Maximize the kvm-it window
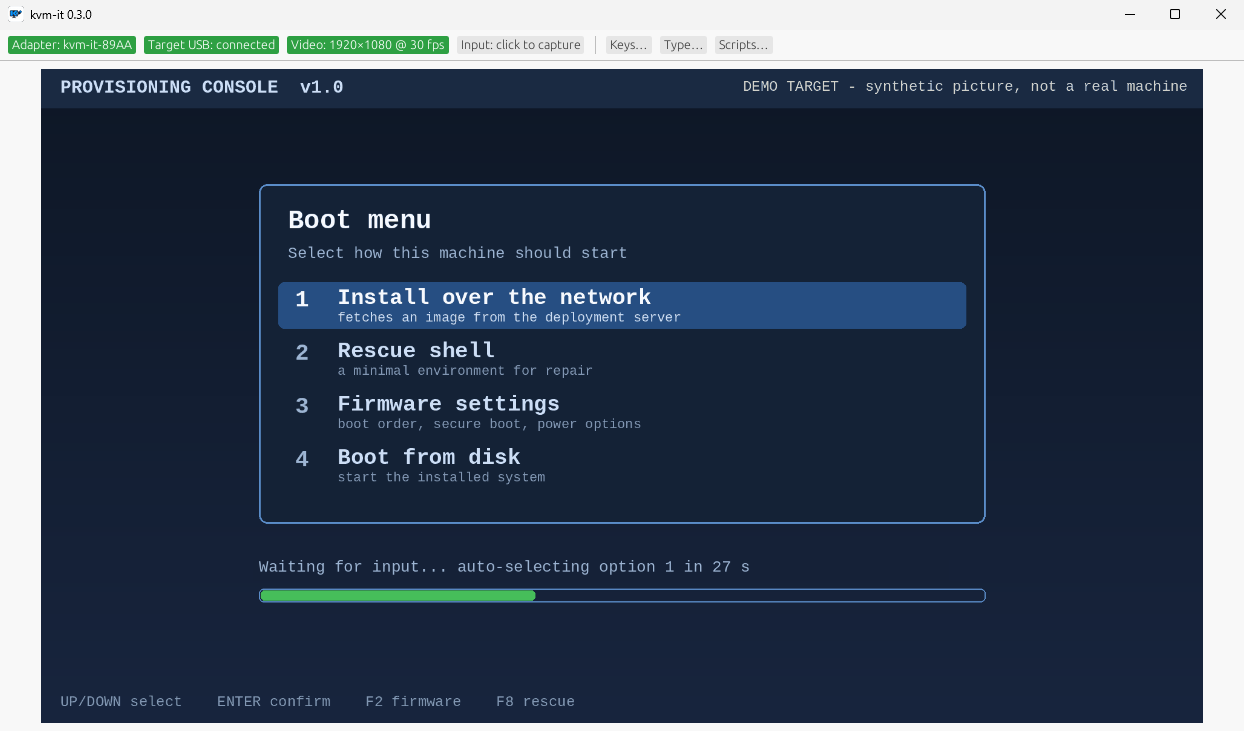1244x731 pixels. point(1175,14)
